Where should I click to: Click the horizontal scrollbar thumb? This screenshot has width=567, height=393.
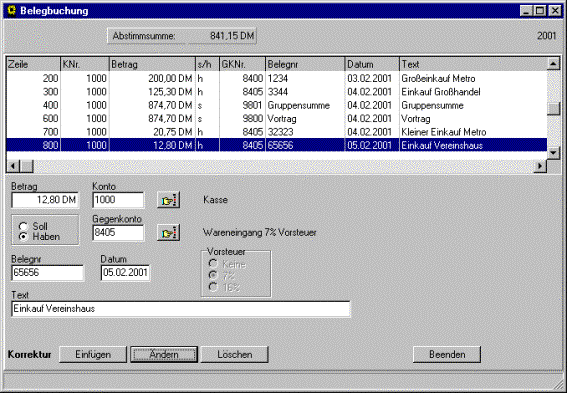(26, 166)
